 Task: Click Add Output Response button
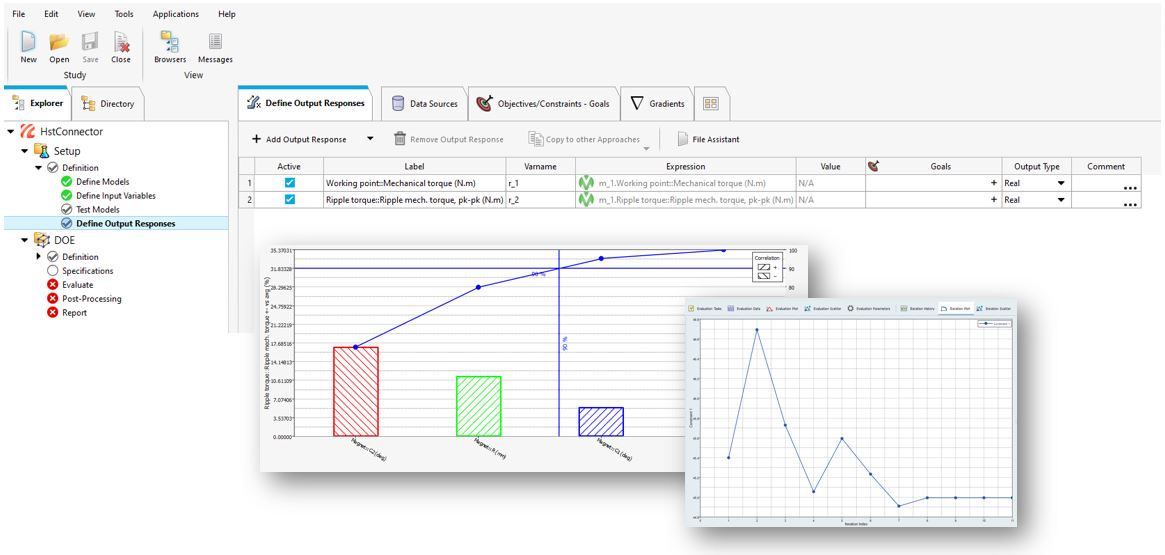point(299,140)
